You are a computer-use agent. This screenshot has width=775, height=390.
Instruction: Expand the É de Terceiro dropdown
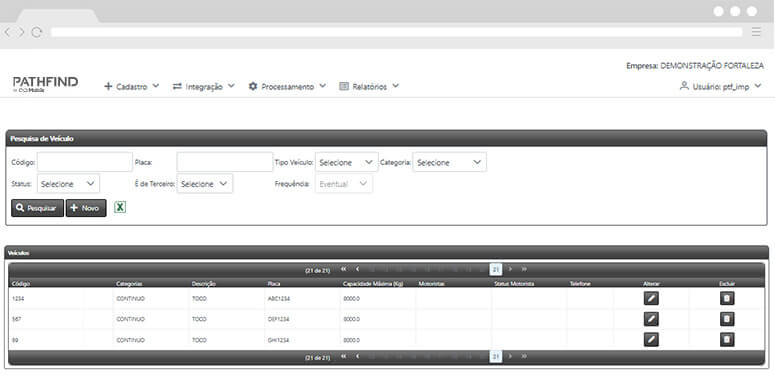click(205, 183)
